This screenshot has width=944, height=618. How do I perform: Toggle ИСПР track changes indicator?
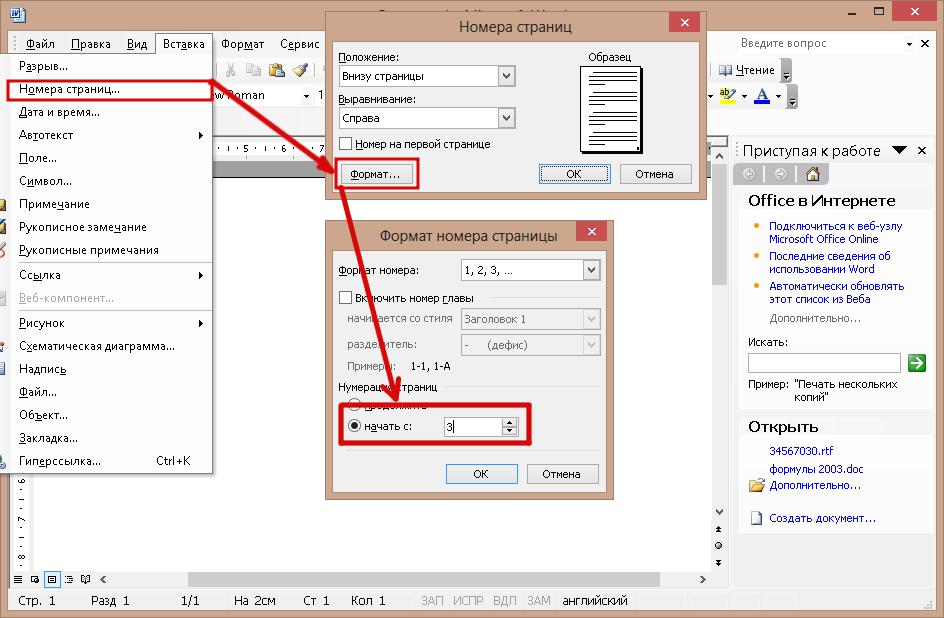pyautogui.click(x=468, y=601)
